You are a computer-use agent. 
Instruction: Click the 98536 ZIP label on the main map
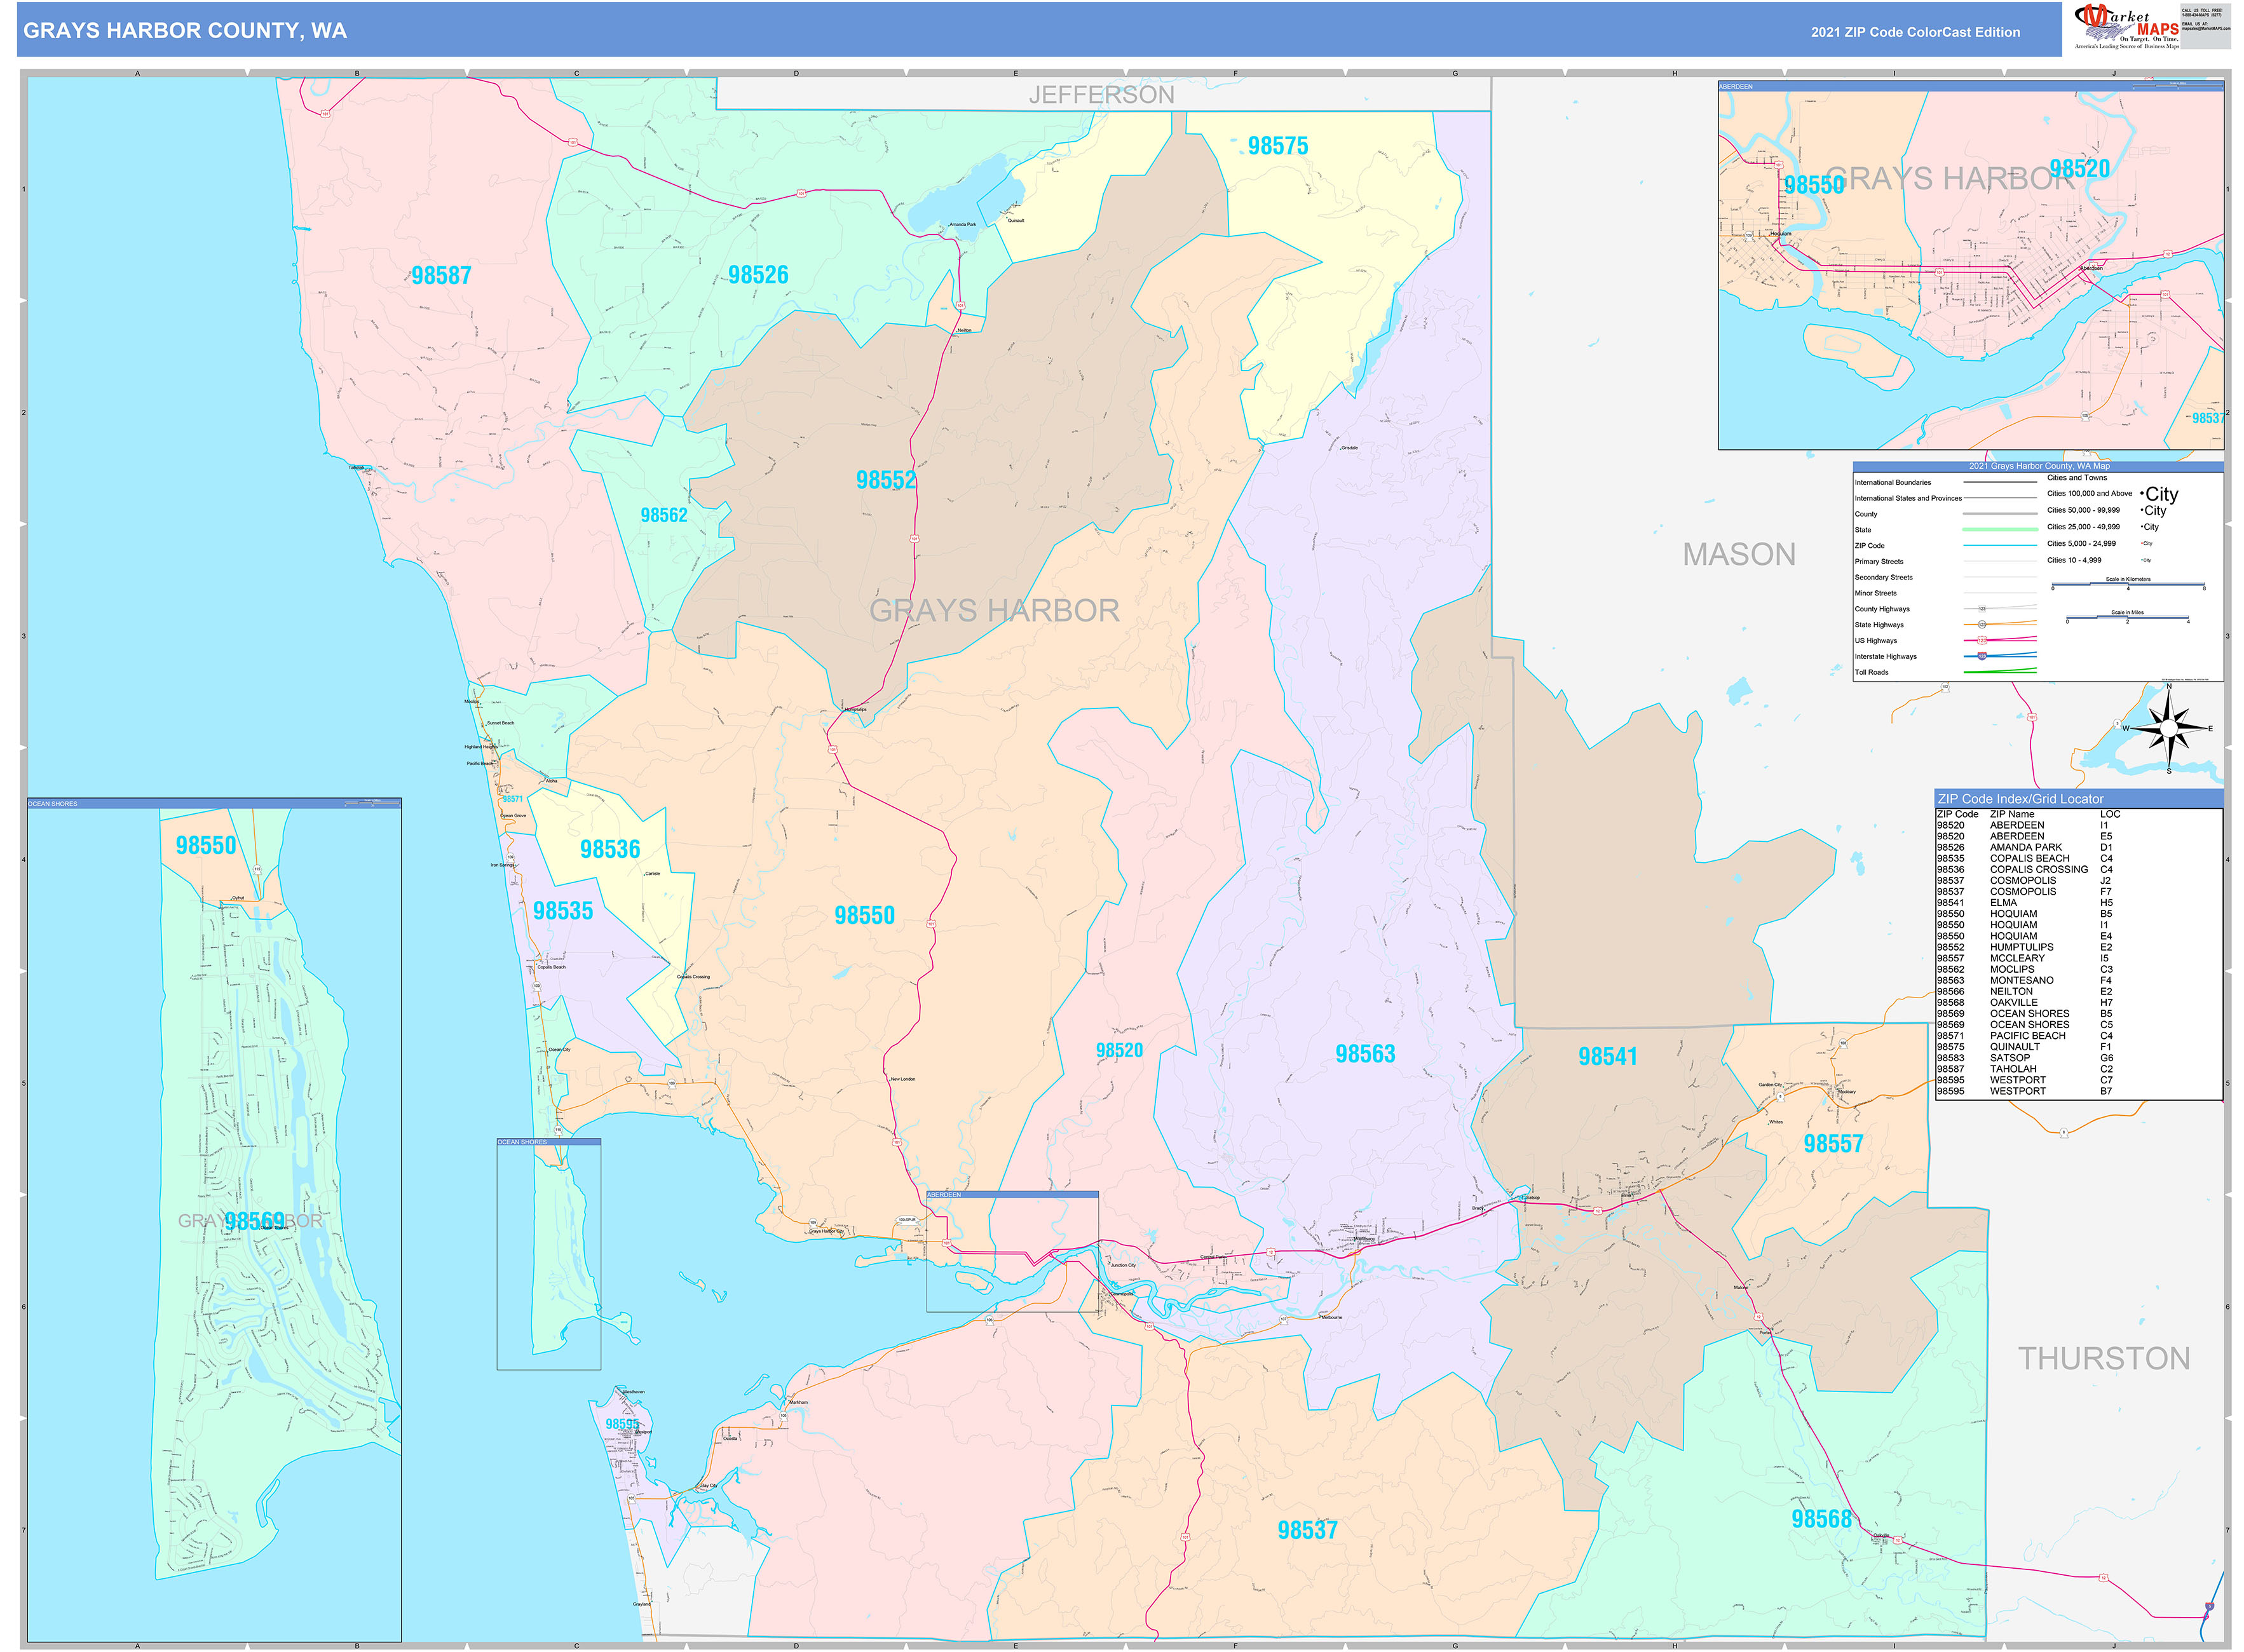click(x=610, y=849)
